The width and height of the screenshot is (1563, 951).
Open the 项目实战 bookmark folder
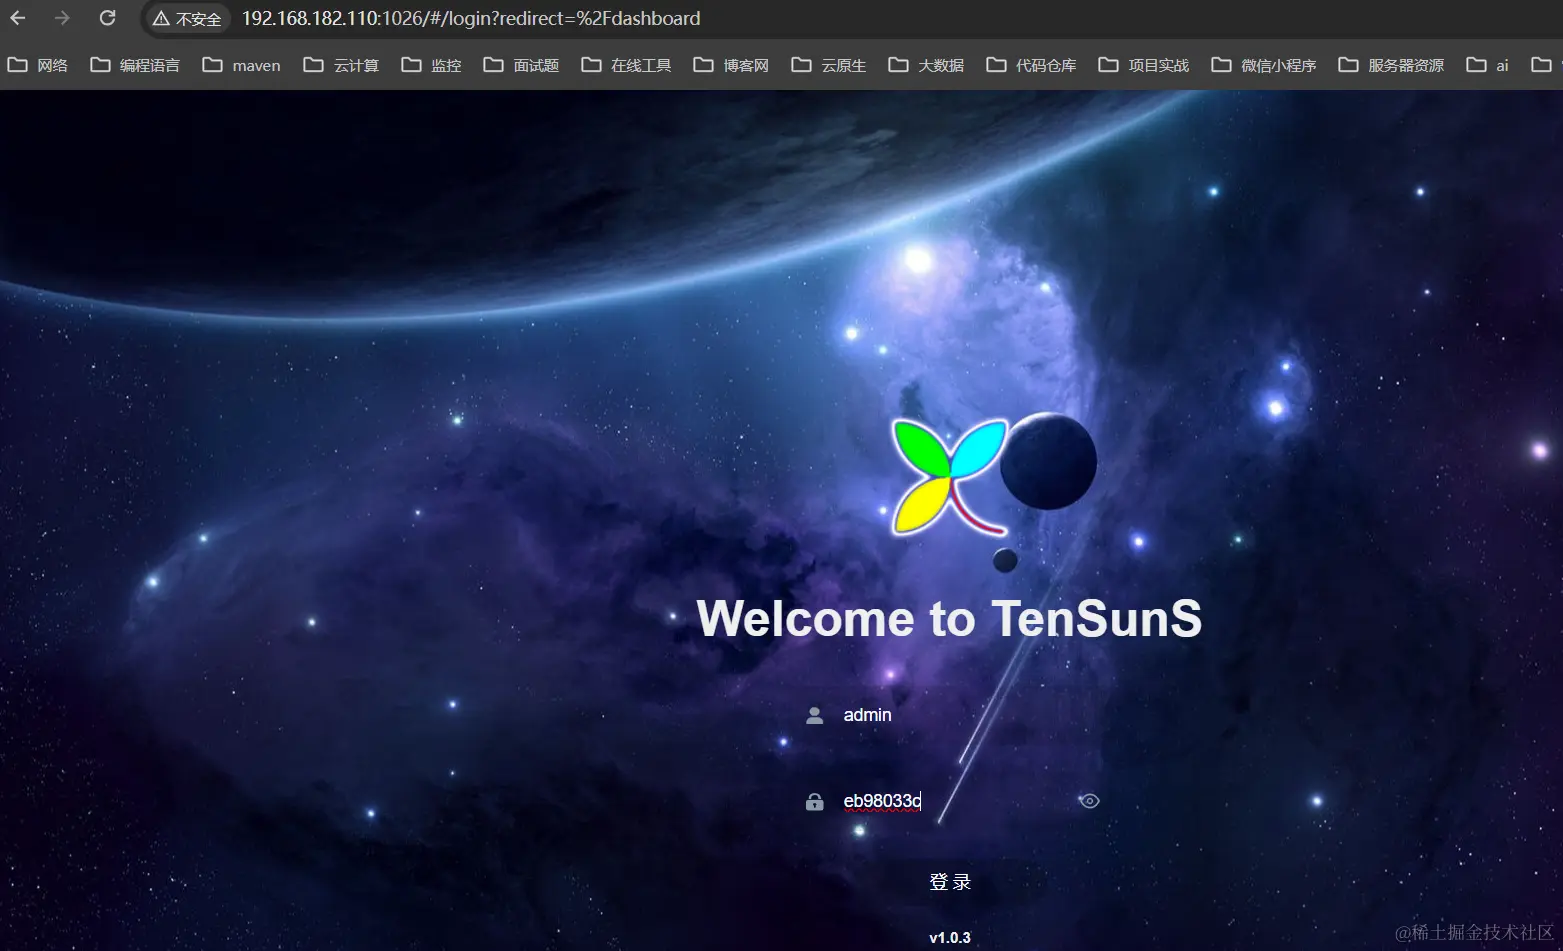[1144, 65]
